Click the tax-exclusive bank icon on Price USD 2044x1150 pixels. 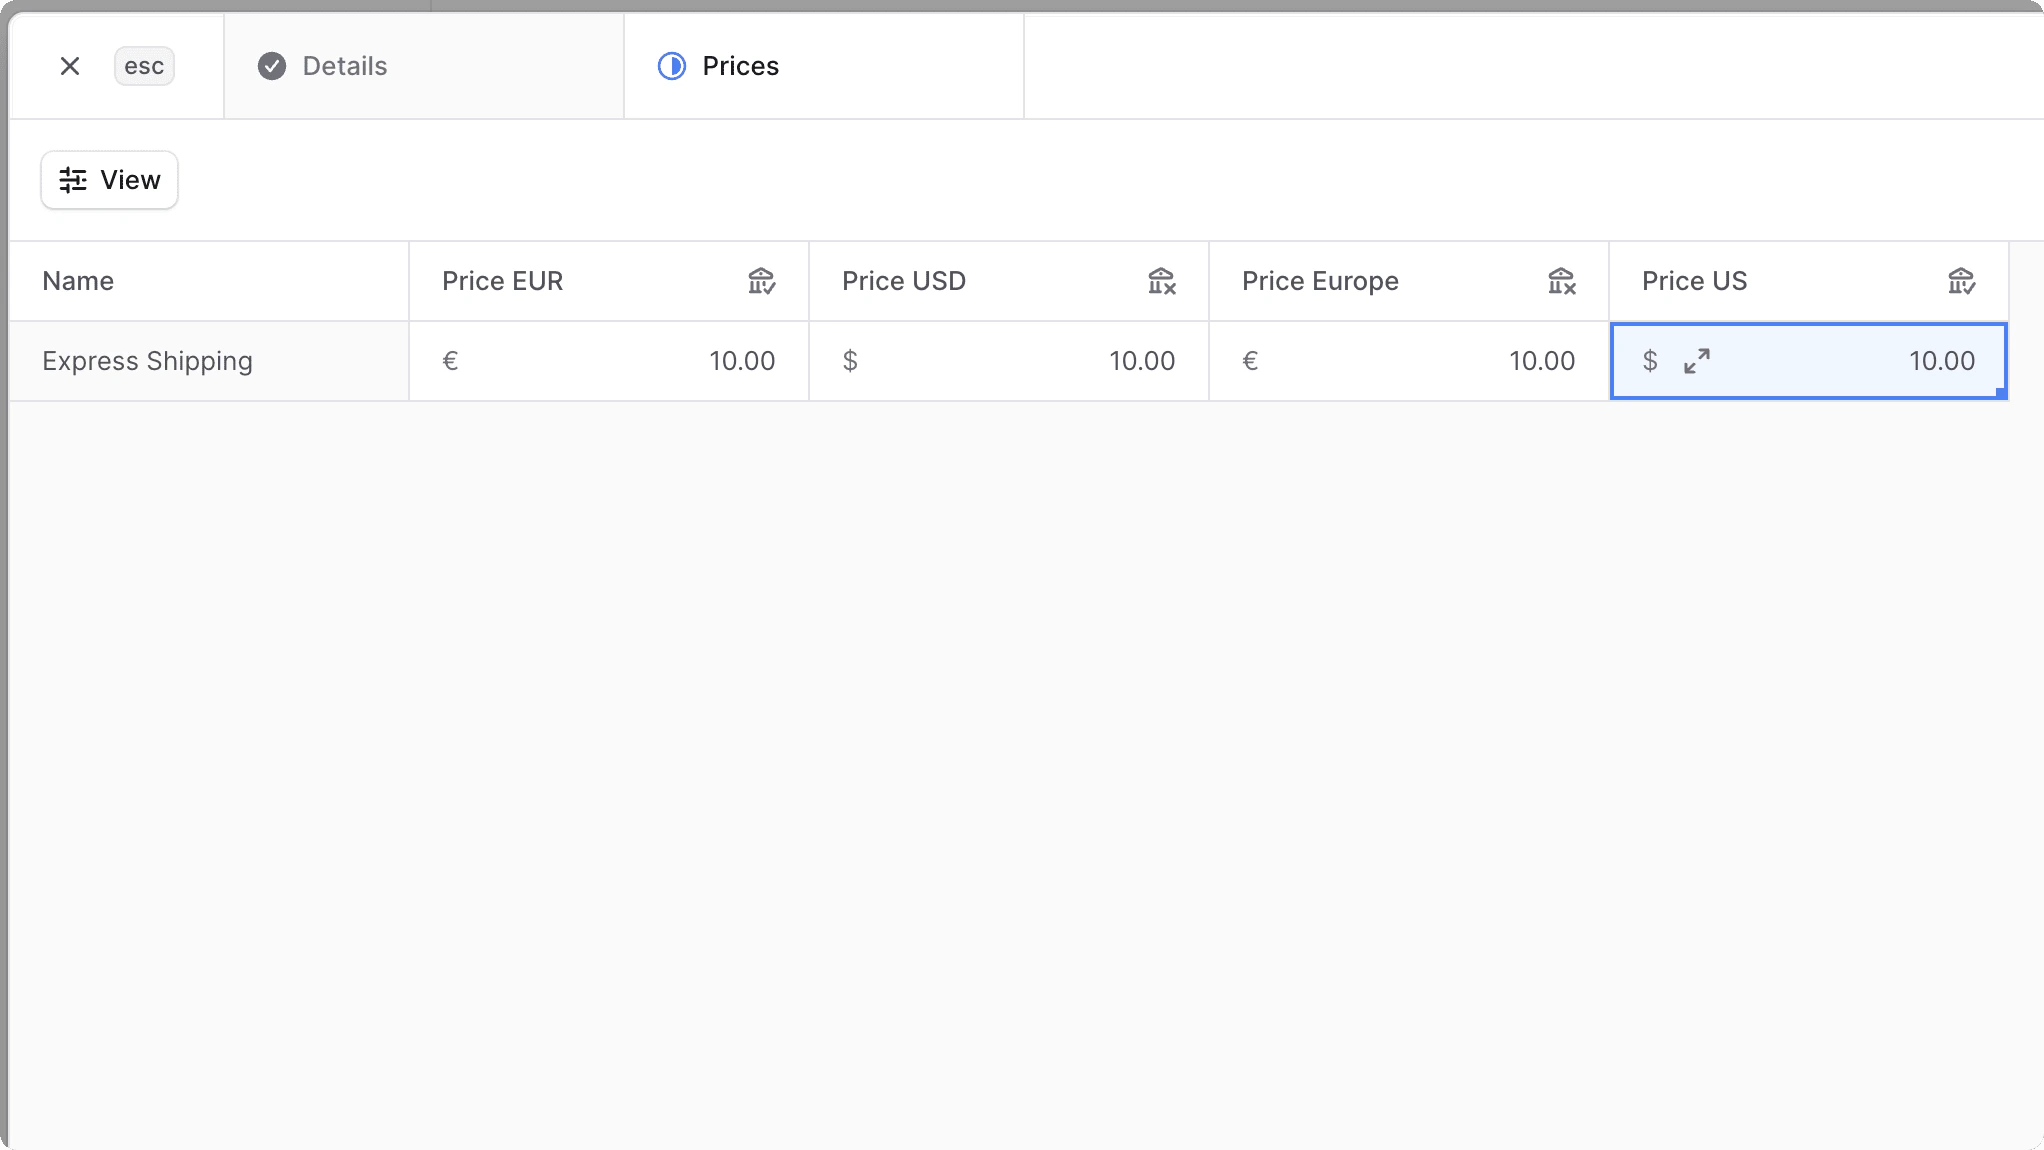point(1162,281)
